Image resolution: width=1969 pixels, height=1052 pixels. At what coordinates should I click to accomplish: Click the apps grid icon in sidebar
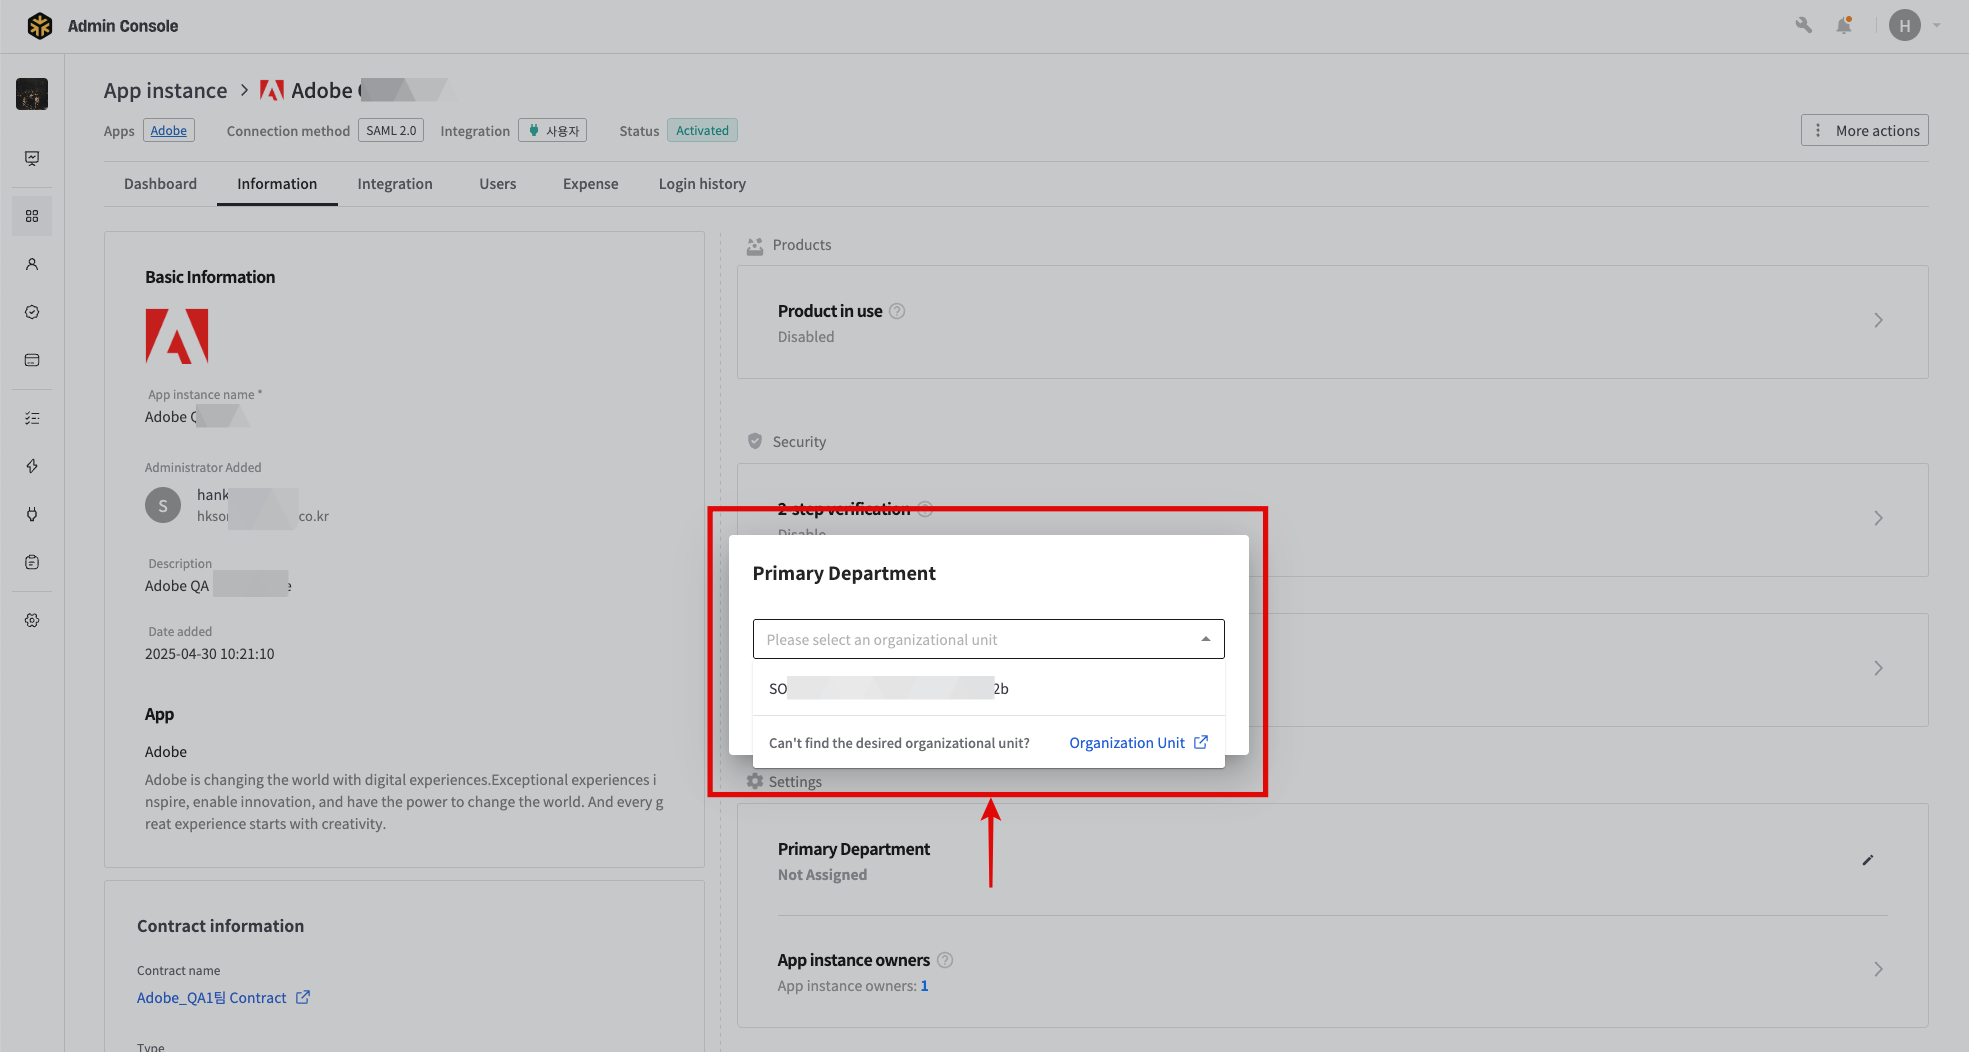32,216
